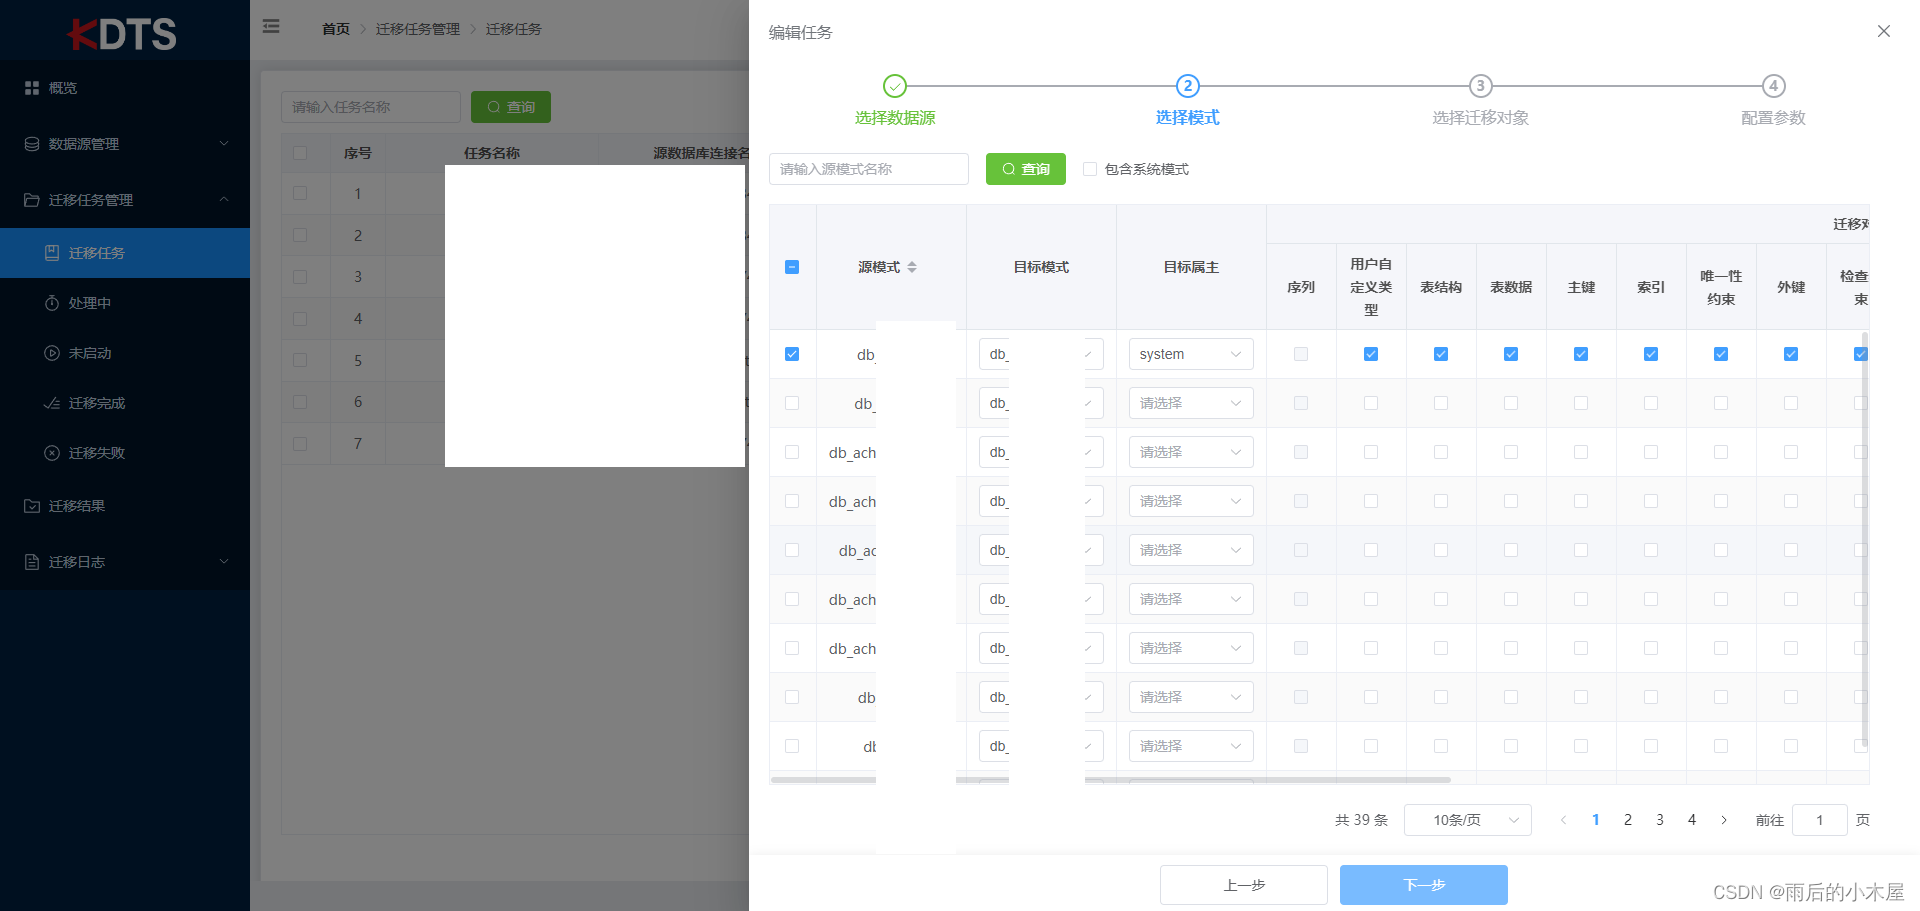Select 迁移任务 sidebar menu item
The image size is (1920, 911).
(x=125, y=253)
